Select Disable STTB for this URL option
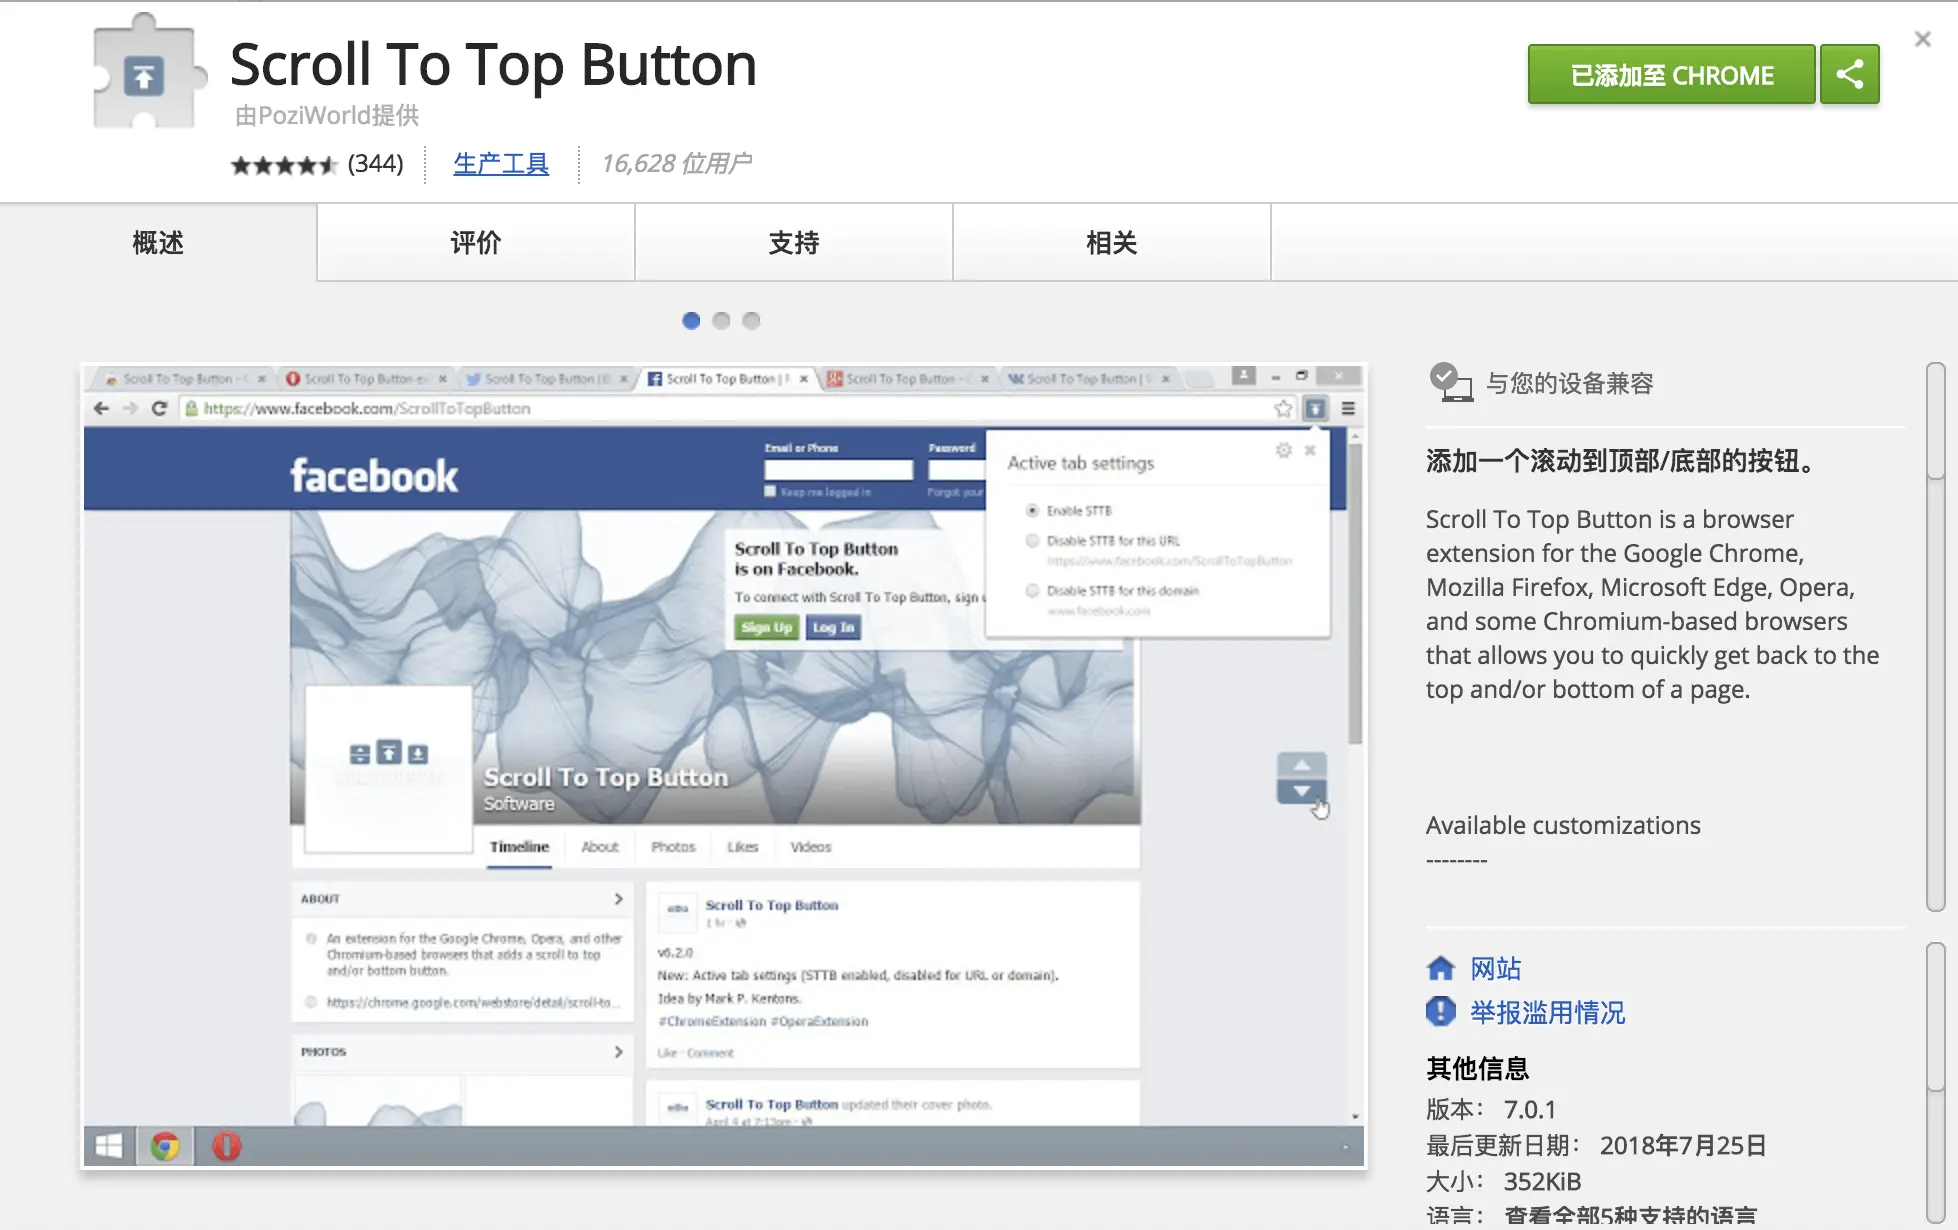1958x1230 pixels. coord(1031,540)
